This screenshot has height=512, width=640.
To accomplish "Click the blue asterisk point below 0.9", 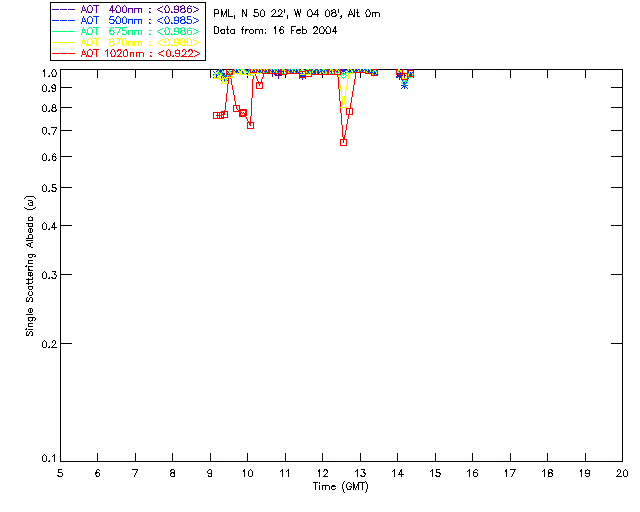I will [x=404, y=86].
